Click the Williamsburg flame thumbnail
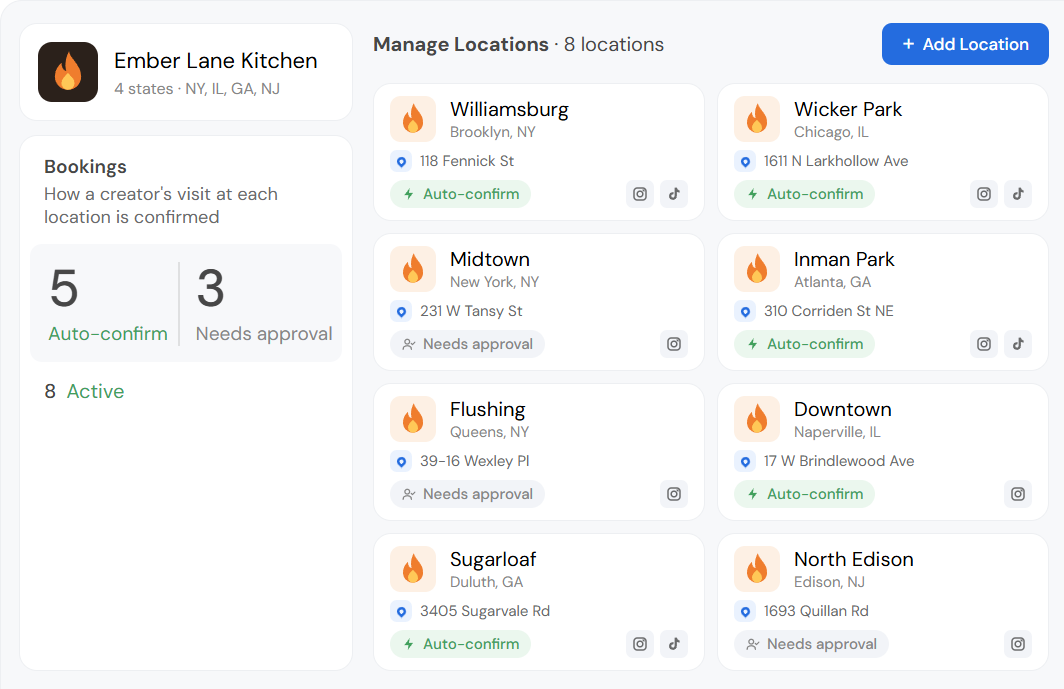 (x=413, y=119)
